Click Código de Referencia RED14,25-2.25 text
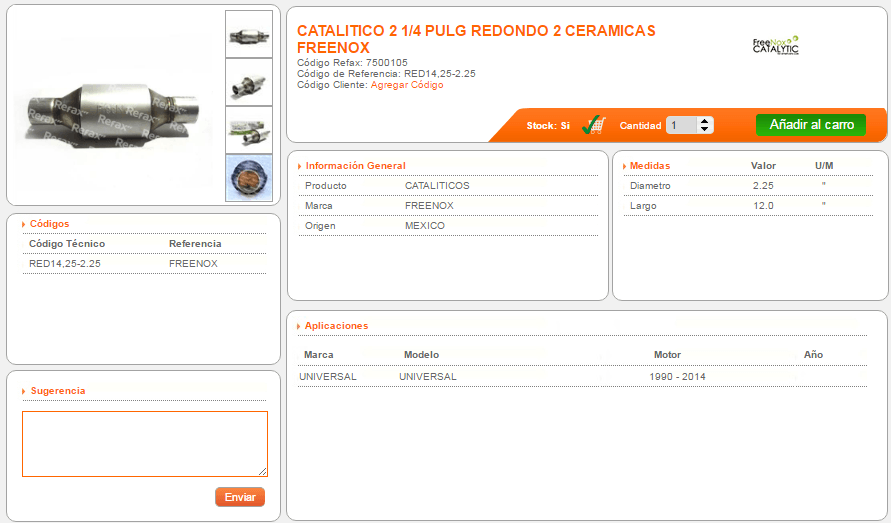891x523 pixels. (x=386, y=74)
